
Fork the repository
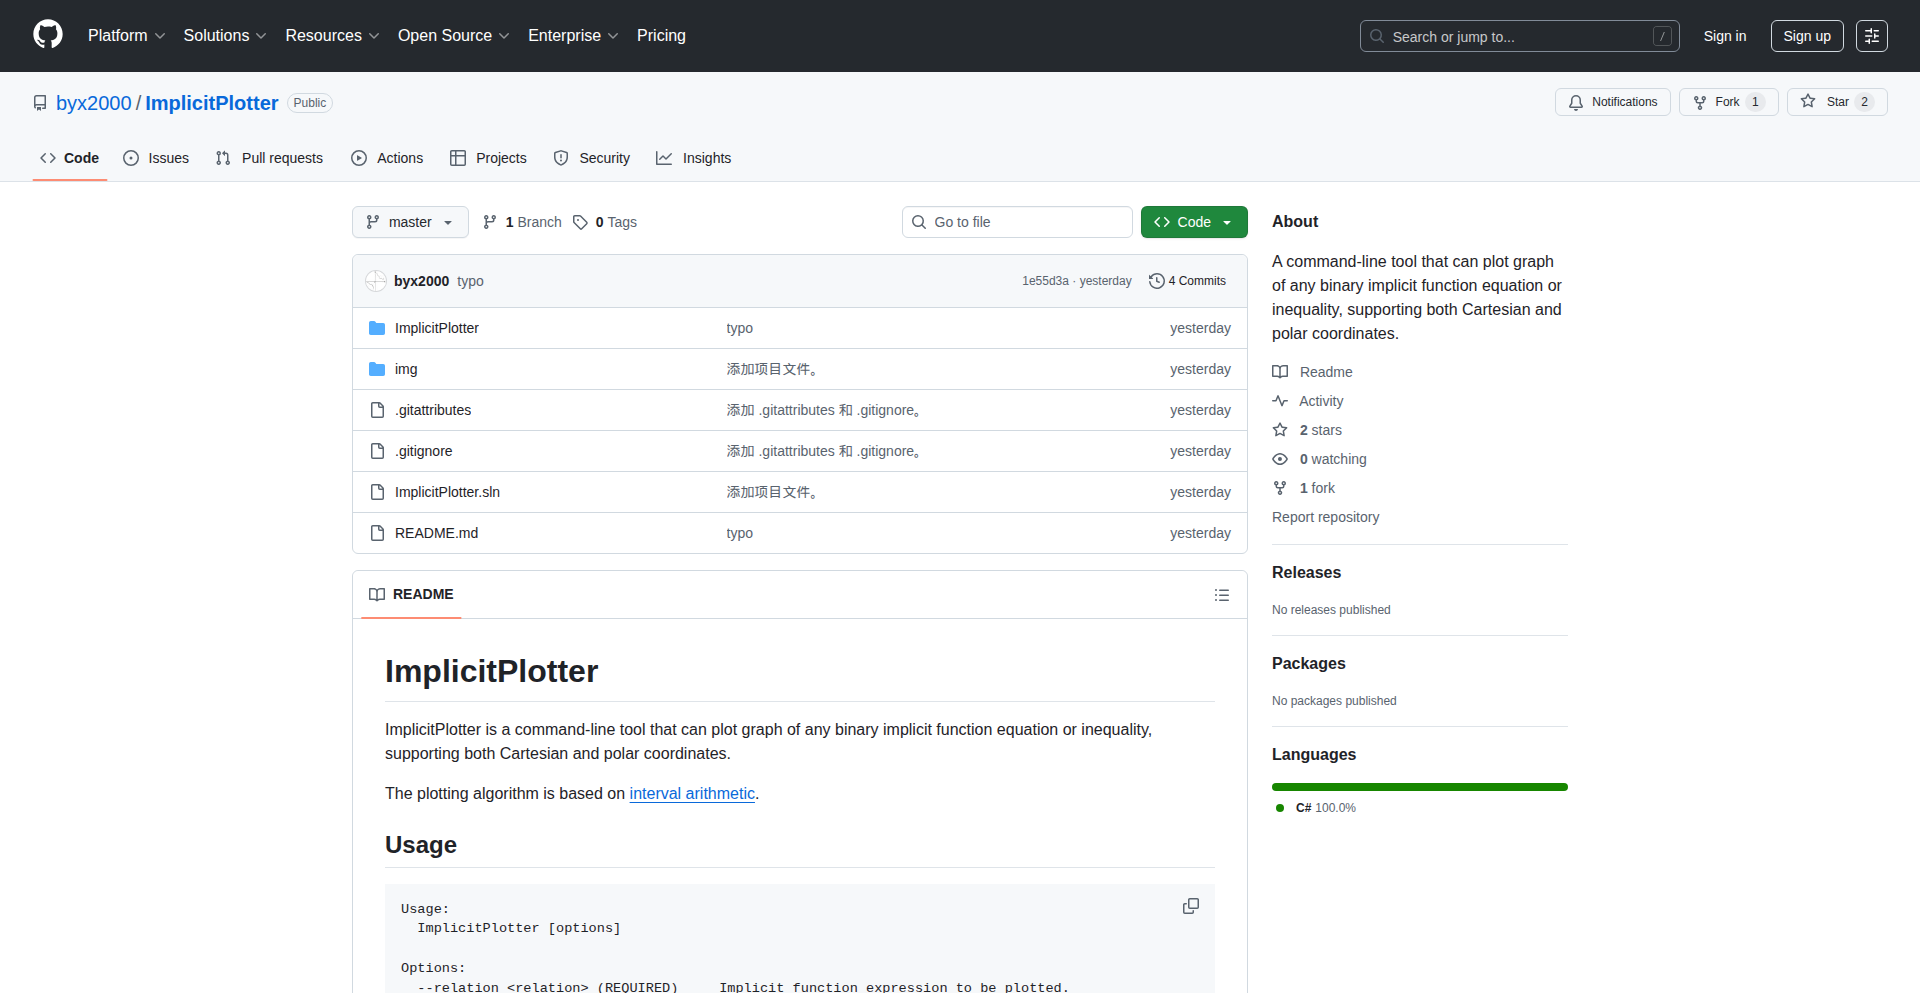pyautogui.click(x=1727, y=102)
